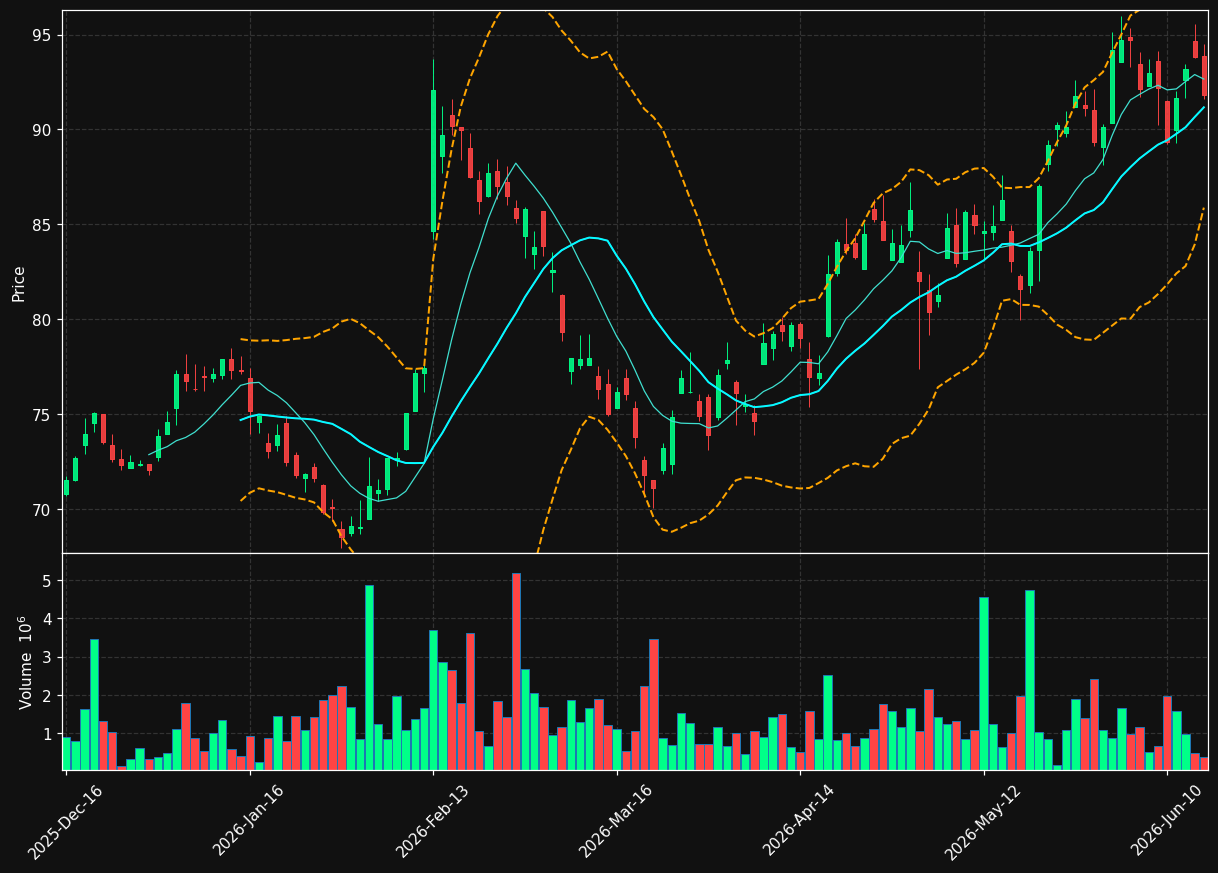1218x873 pixels.
Task: Select the 2026-Jan-16 date label
Action: (x=248, y=822)
